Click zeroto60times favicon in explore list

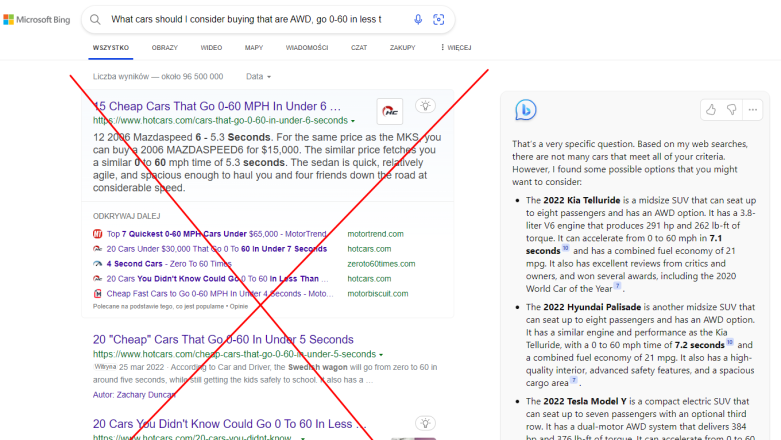click(98, 264)
